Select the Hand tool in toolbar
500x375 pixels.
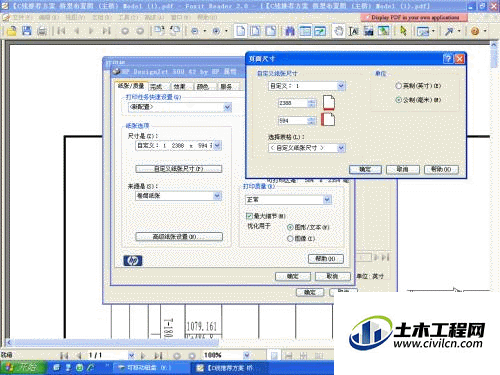click(339, 31)
